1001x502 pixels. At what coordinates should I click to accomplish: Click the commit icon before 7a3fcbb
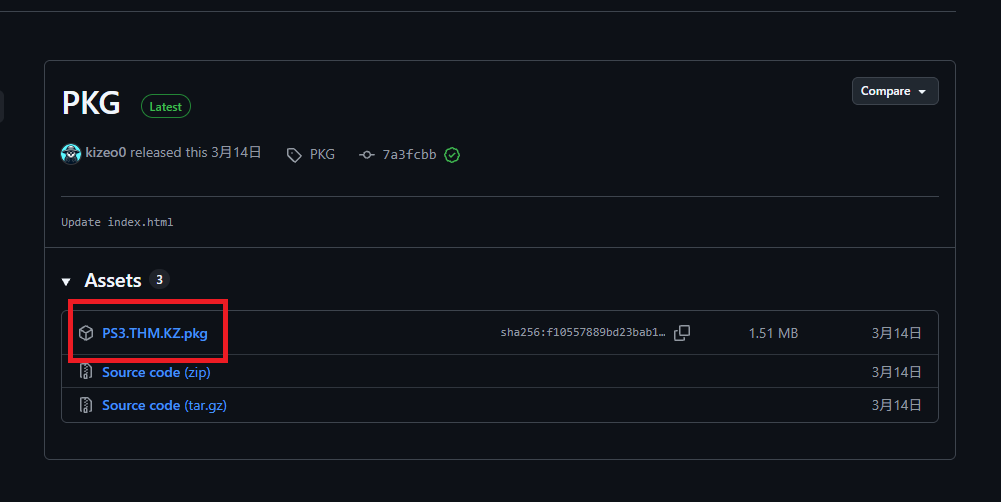(x=366, y=155)
